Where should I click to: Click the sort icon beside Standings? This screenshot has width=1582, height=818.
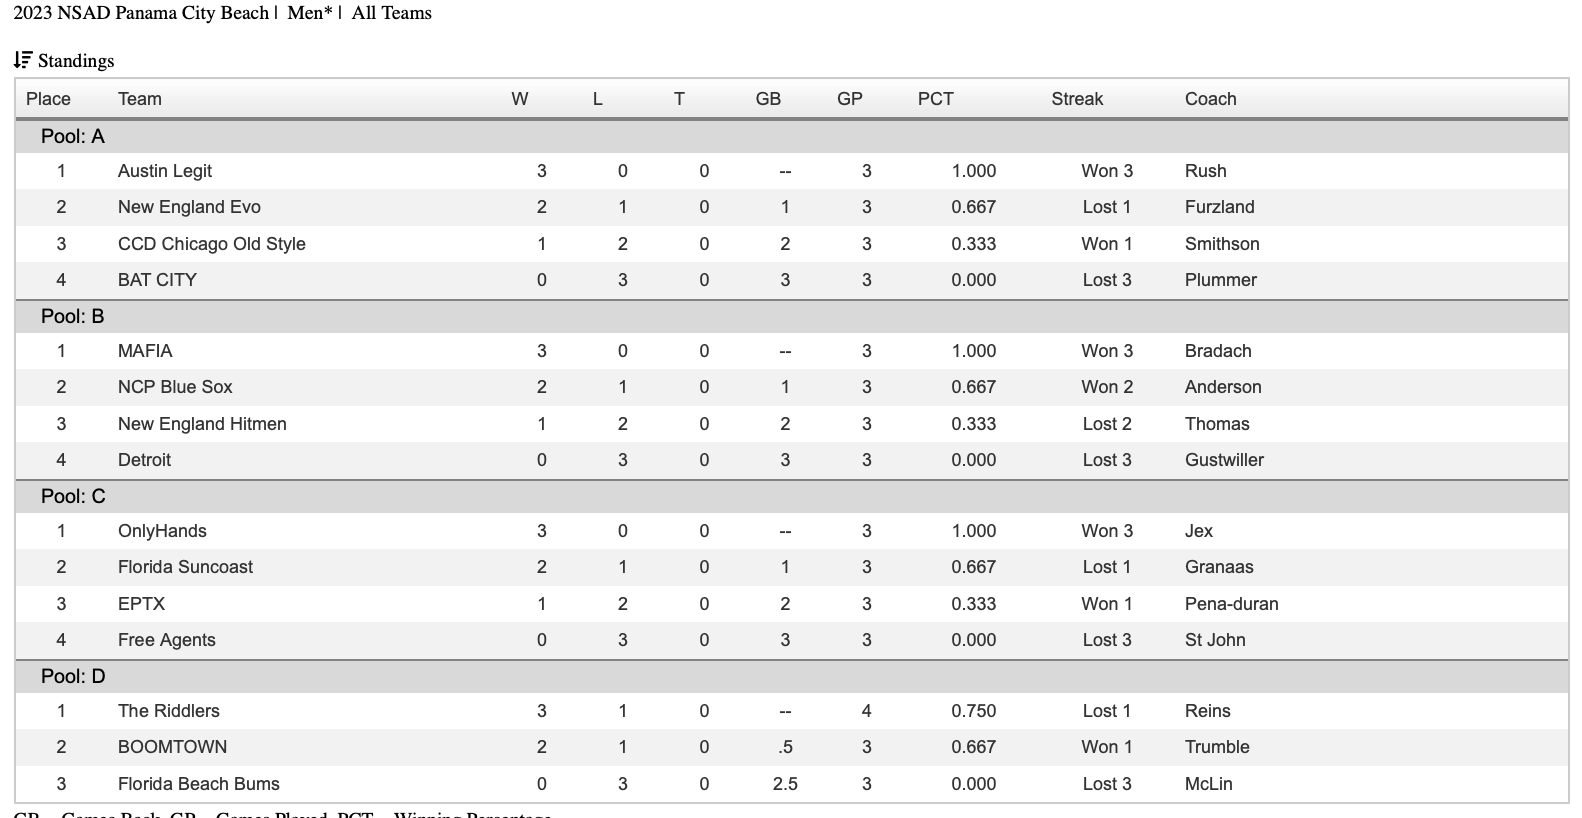click(x=23, y=60)
